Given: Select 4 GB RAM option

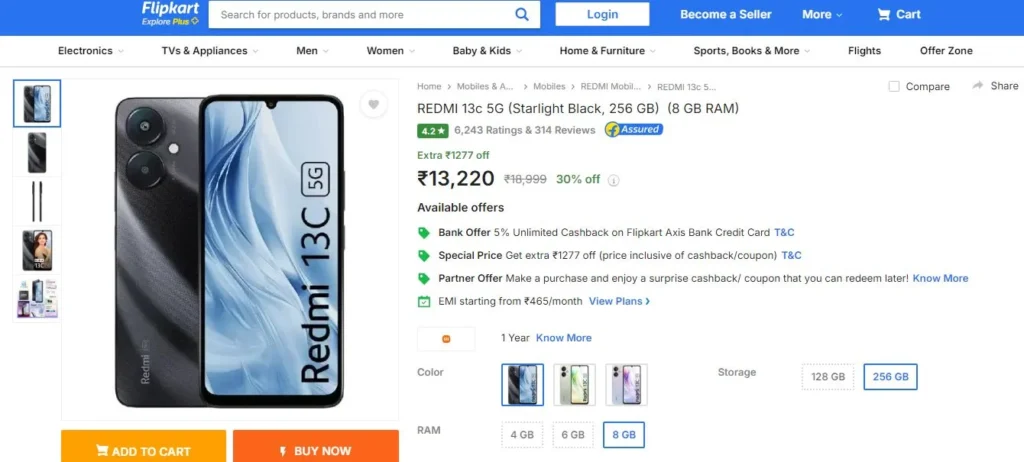Looking at the screenshot, I should click(522, 435).
